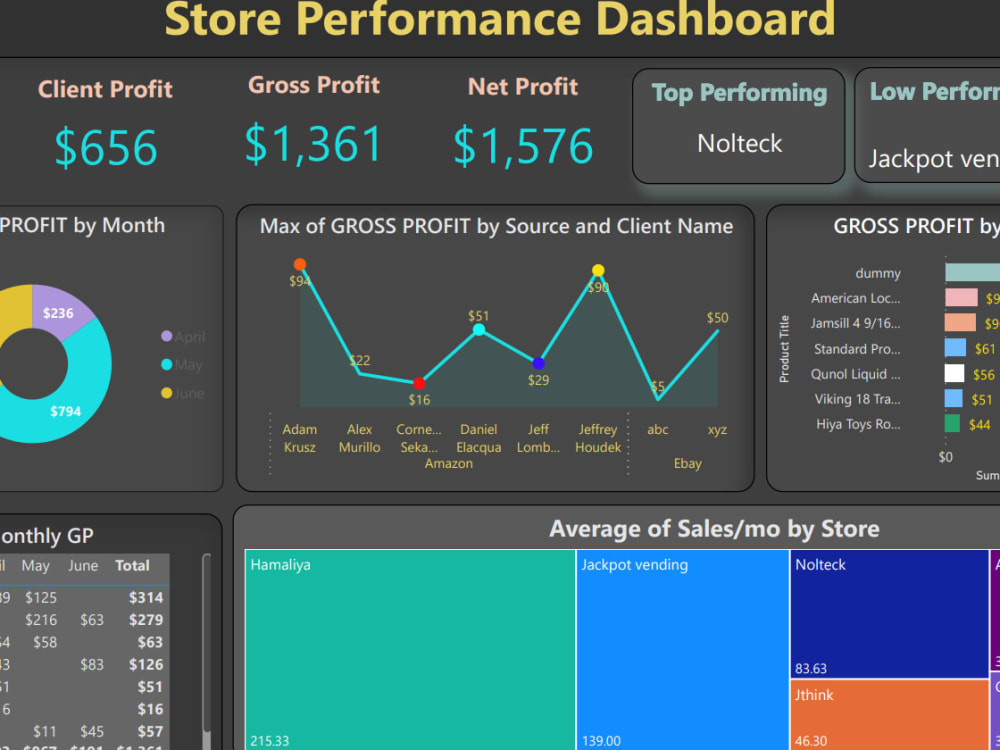Toggle the June legend item on the donut chart
The image size is (1000, 750).
coord(183,394)
